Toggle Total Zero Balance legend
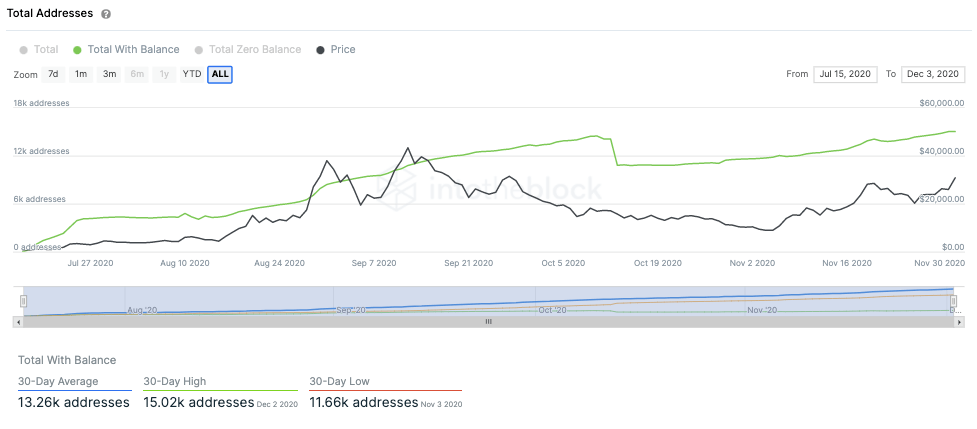 tap(248, 49)
